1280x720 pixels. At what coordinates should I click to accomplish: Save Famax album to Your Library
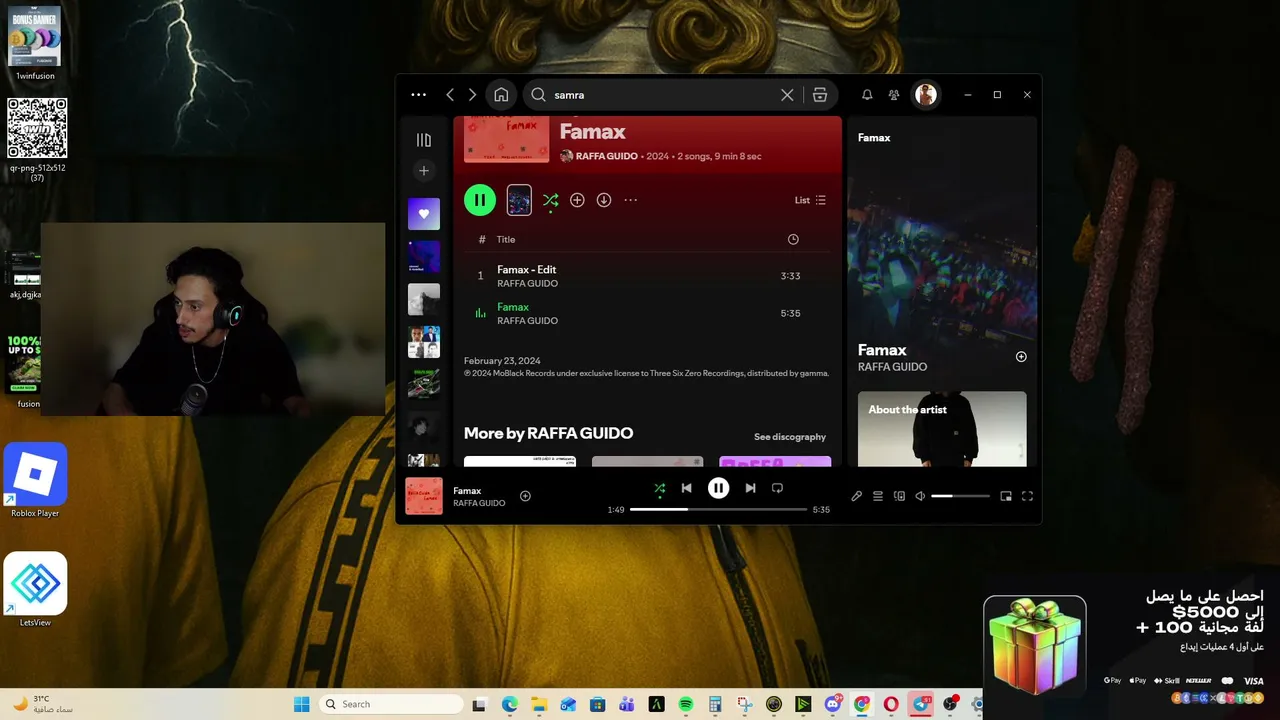tap(577, 200)
